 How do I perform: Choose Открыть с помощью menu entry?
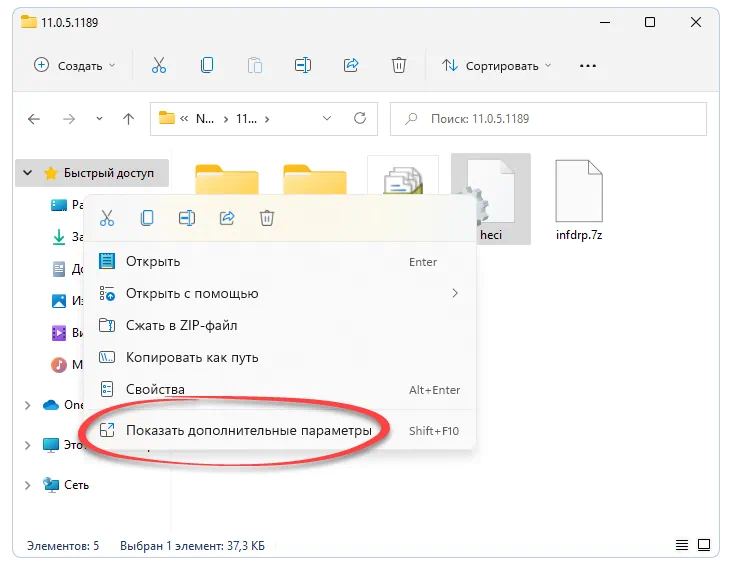click(280, 293)
